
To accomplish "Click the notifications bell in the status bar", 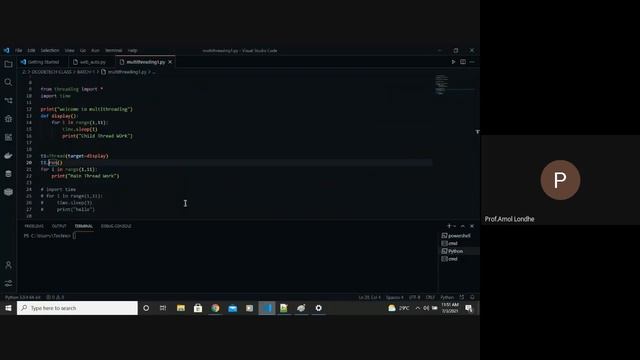I will tap(472, 297).
